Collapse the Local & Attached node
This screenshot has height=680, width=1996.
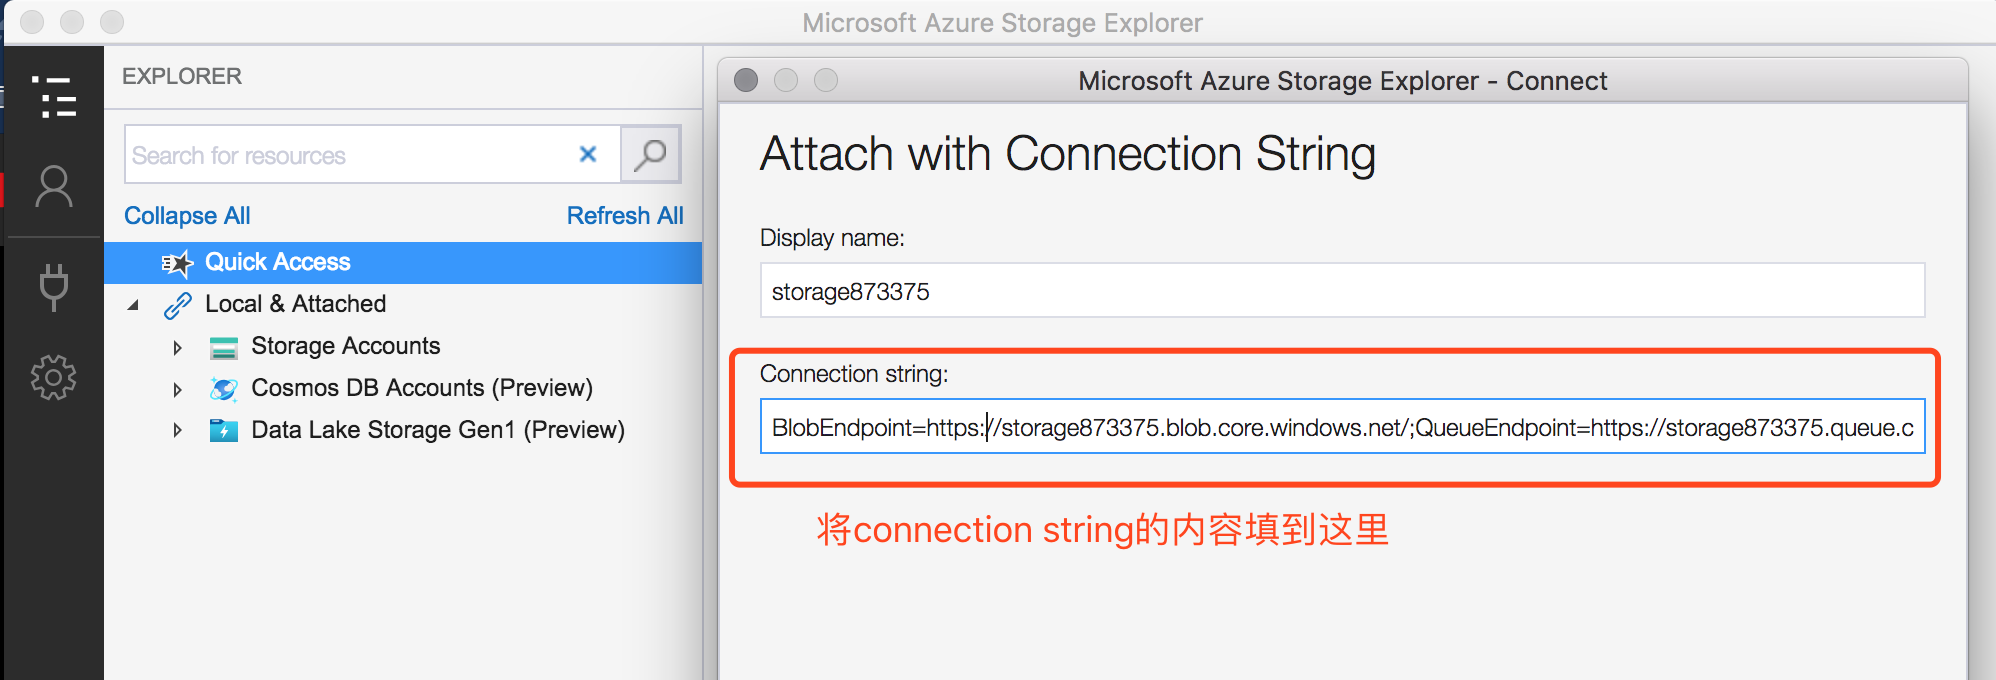tap(133, 305)
